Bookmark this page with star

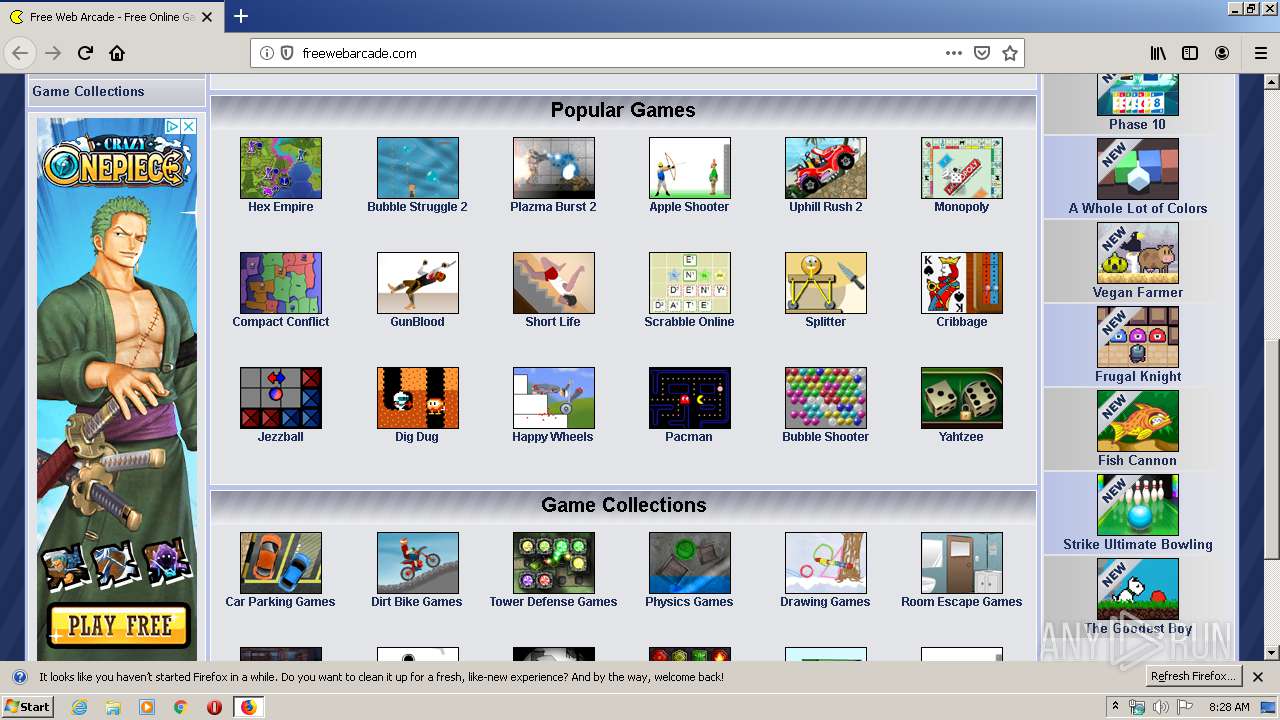click(x=1010, y=53)
